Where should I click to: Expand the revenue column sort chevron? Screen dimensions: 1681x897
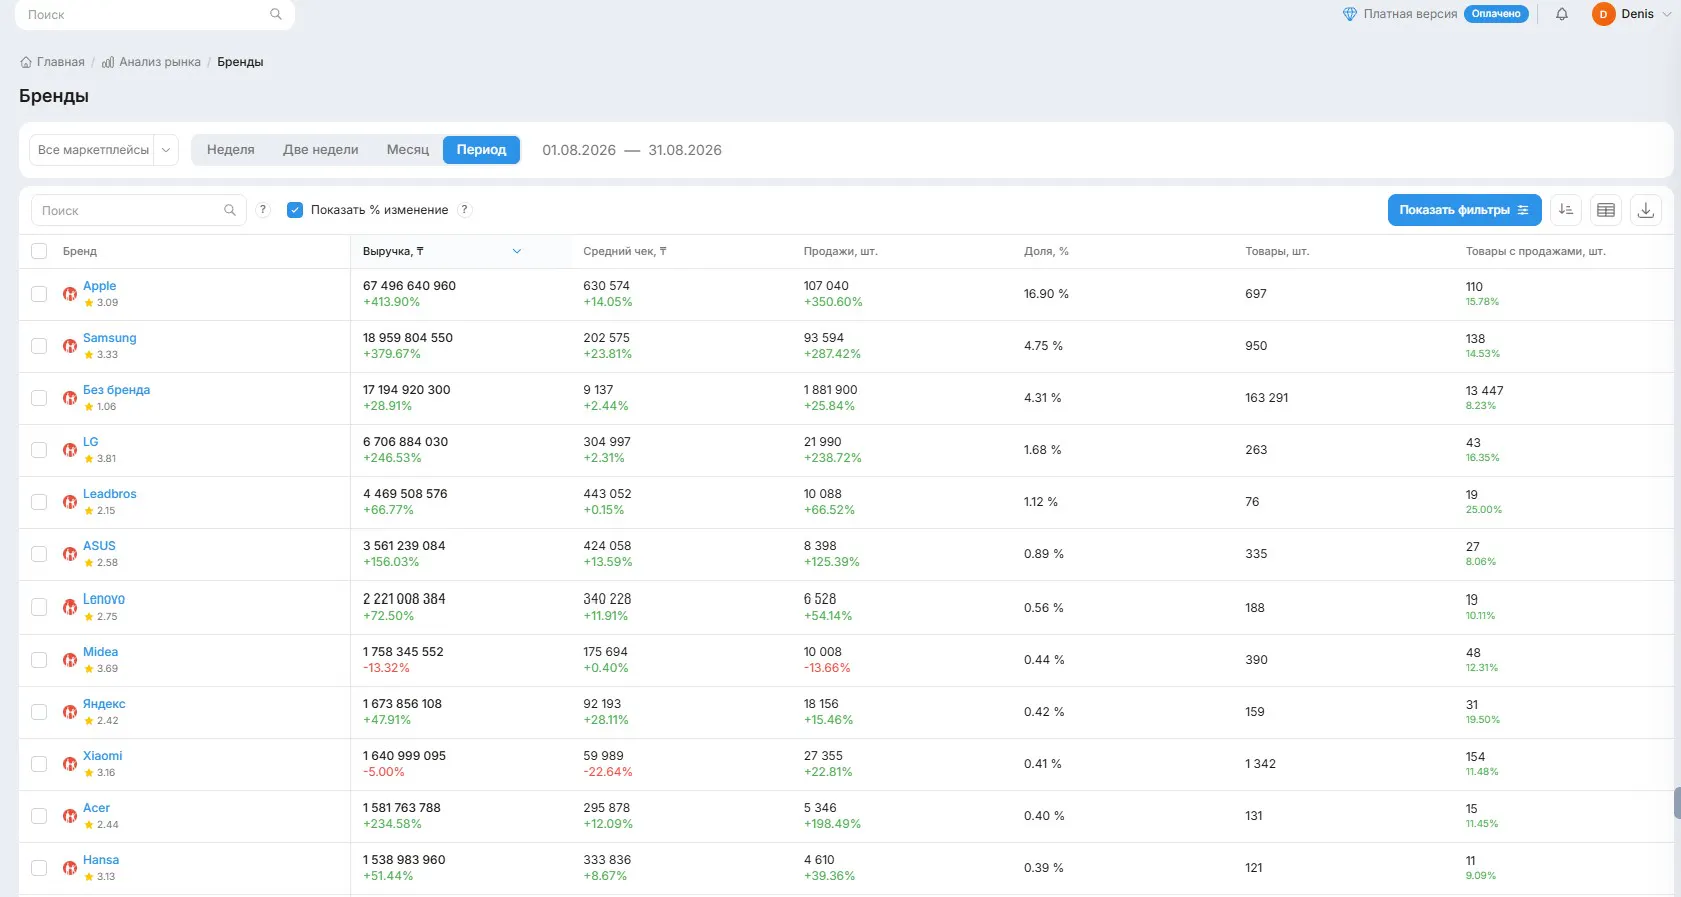[x=517, y=251]
